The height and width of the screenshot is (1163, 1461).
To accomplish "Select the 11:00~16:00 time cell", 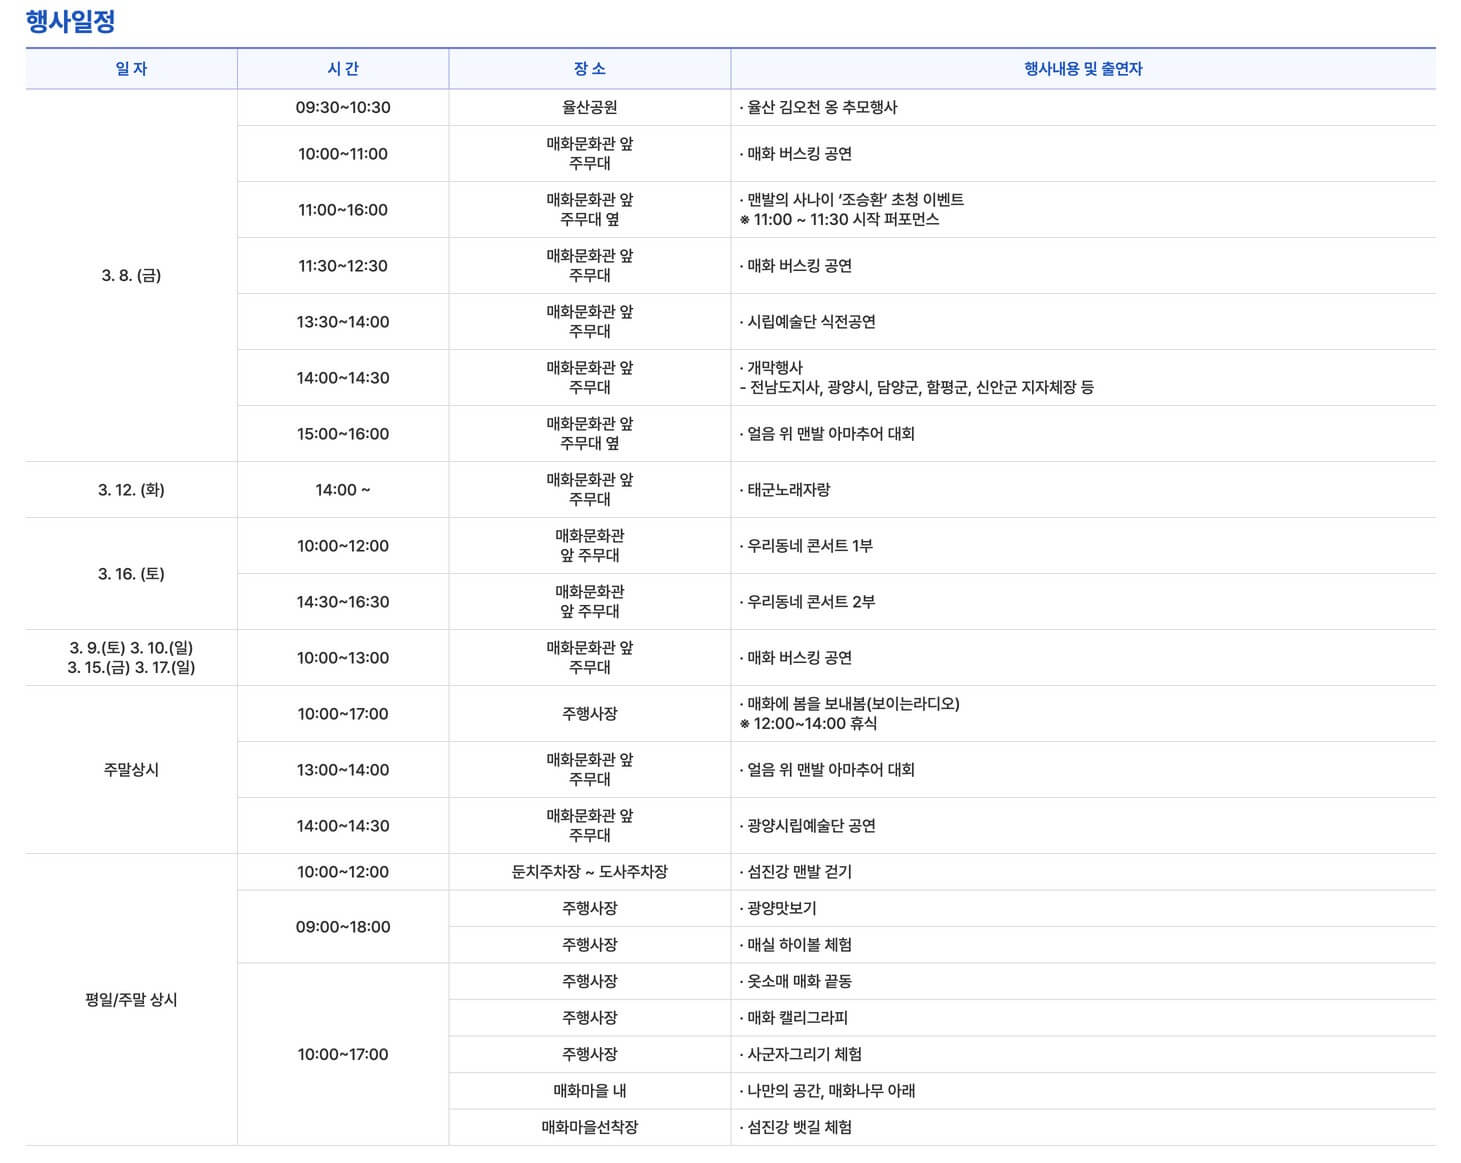I will pos(343,210).
